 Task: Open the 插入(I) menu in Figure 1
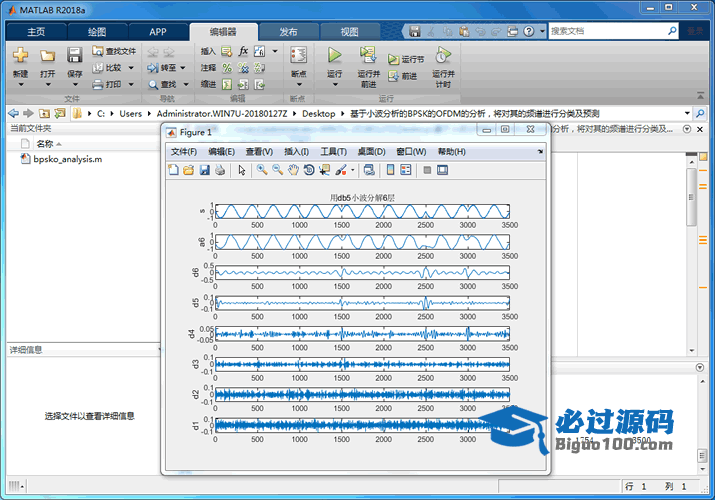pyautogui.click(x=296, y=152)
